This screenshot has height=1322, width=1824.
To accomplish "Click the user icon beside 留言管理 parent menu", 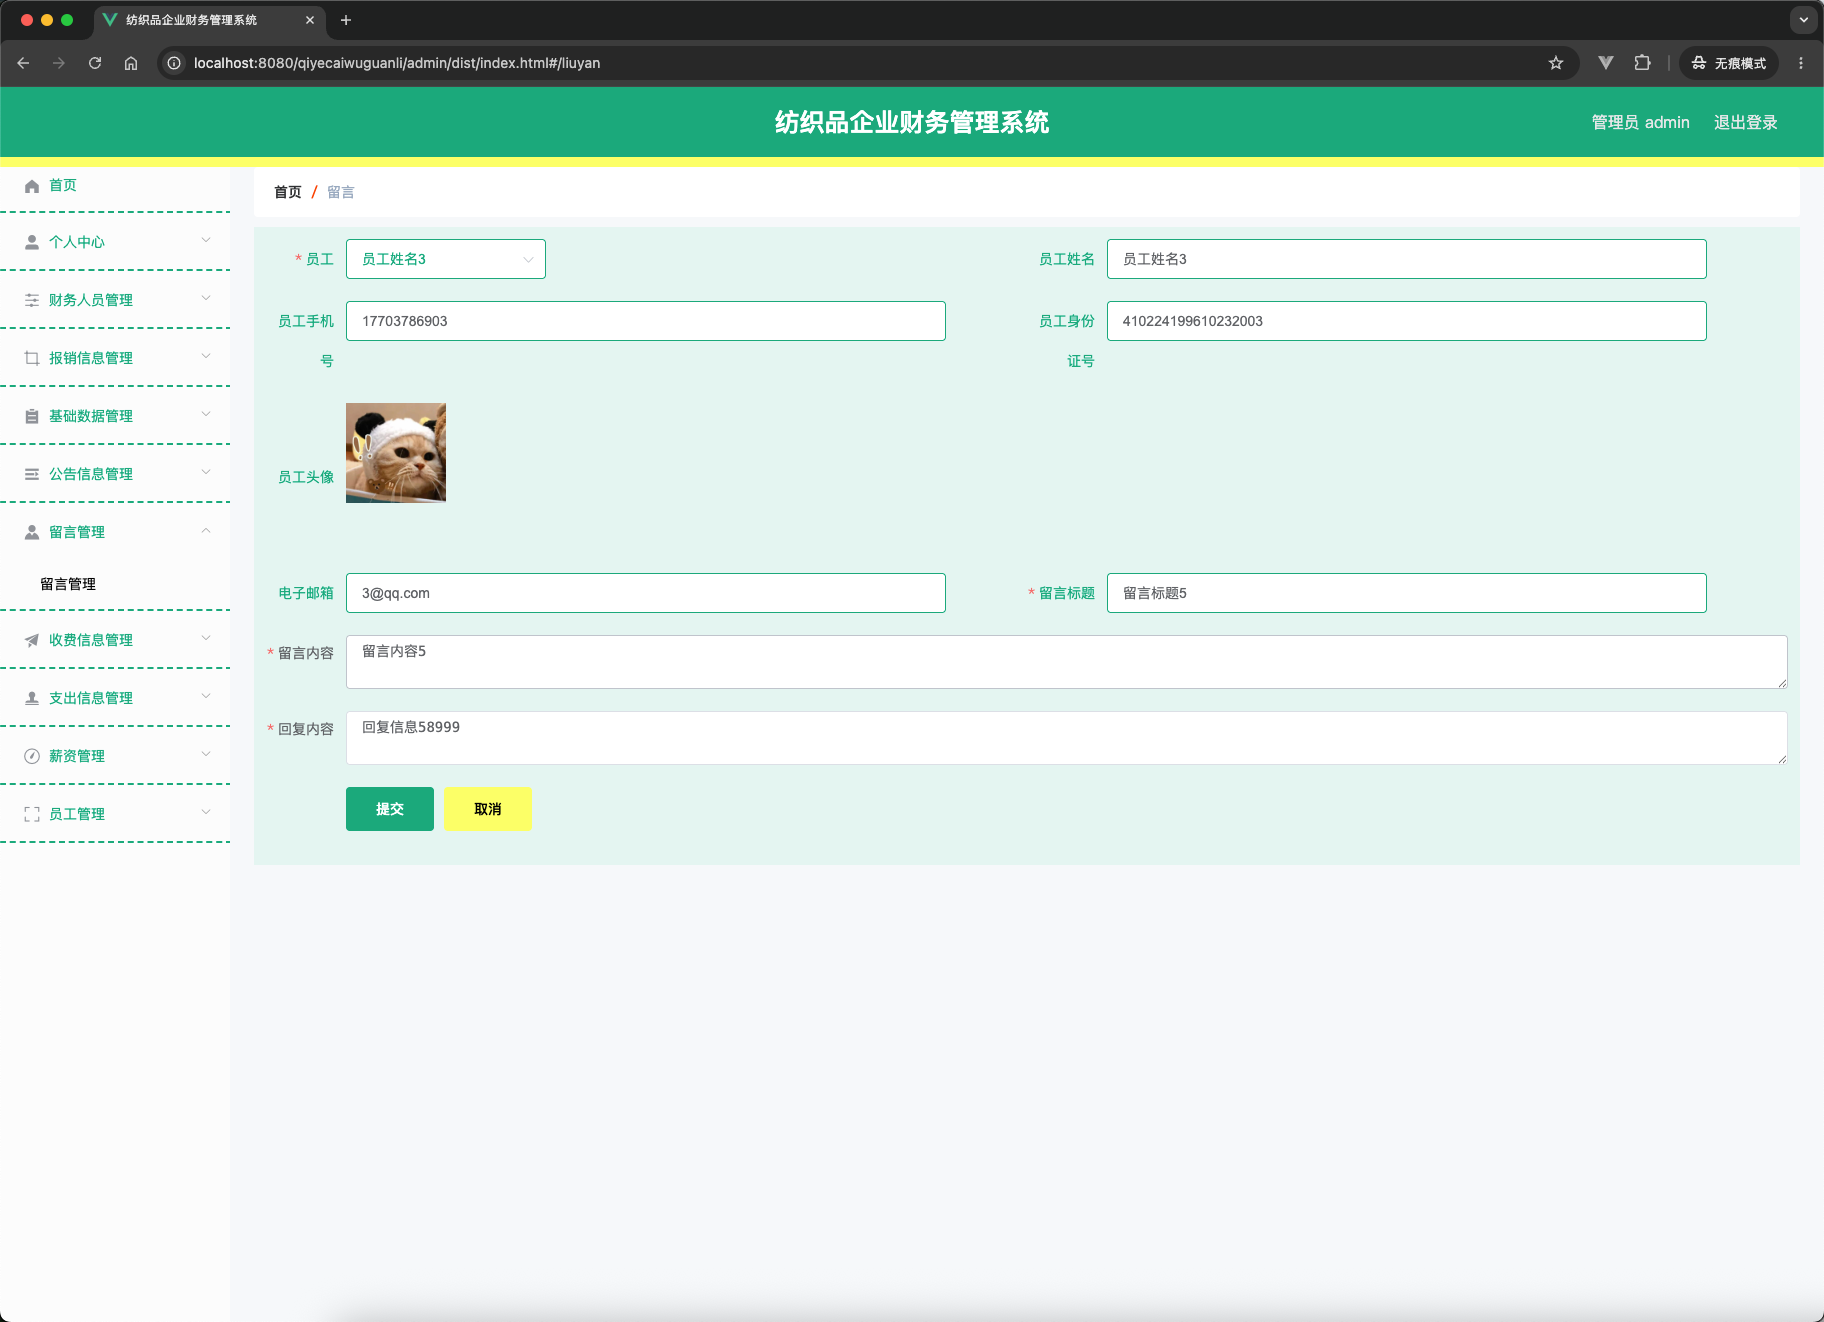I will coord(32,532).
